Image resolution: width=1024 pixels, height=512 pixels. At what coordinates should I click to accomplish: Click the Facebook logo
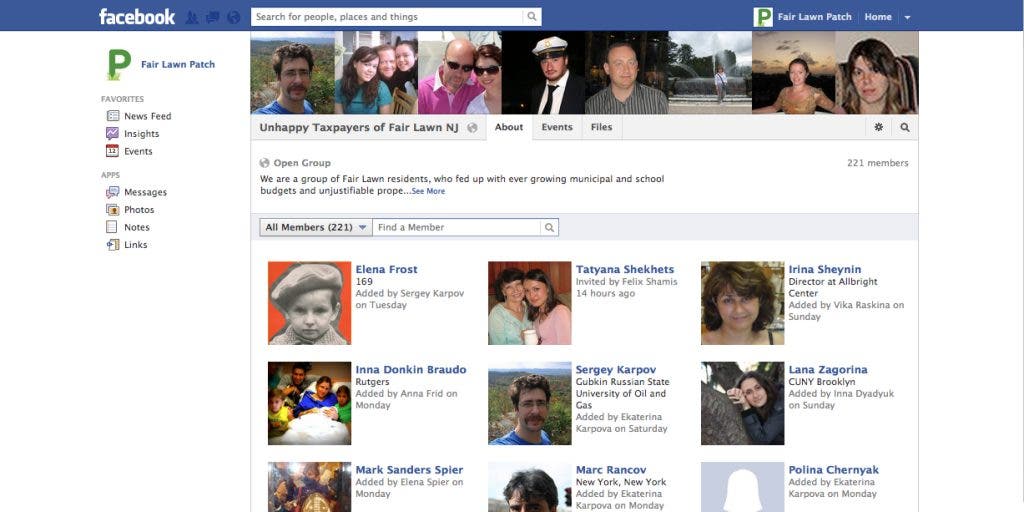[137, 17]
